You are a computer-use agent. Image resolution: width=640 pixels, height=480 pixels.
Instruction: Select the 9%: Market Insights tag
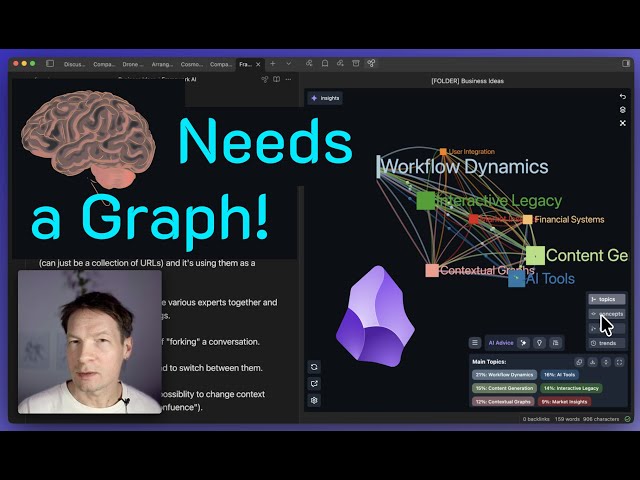564,402
